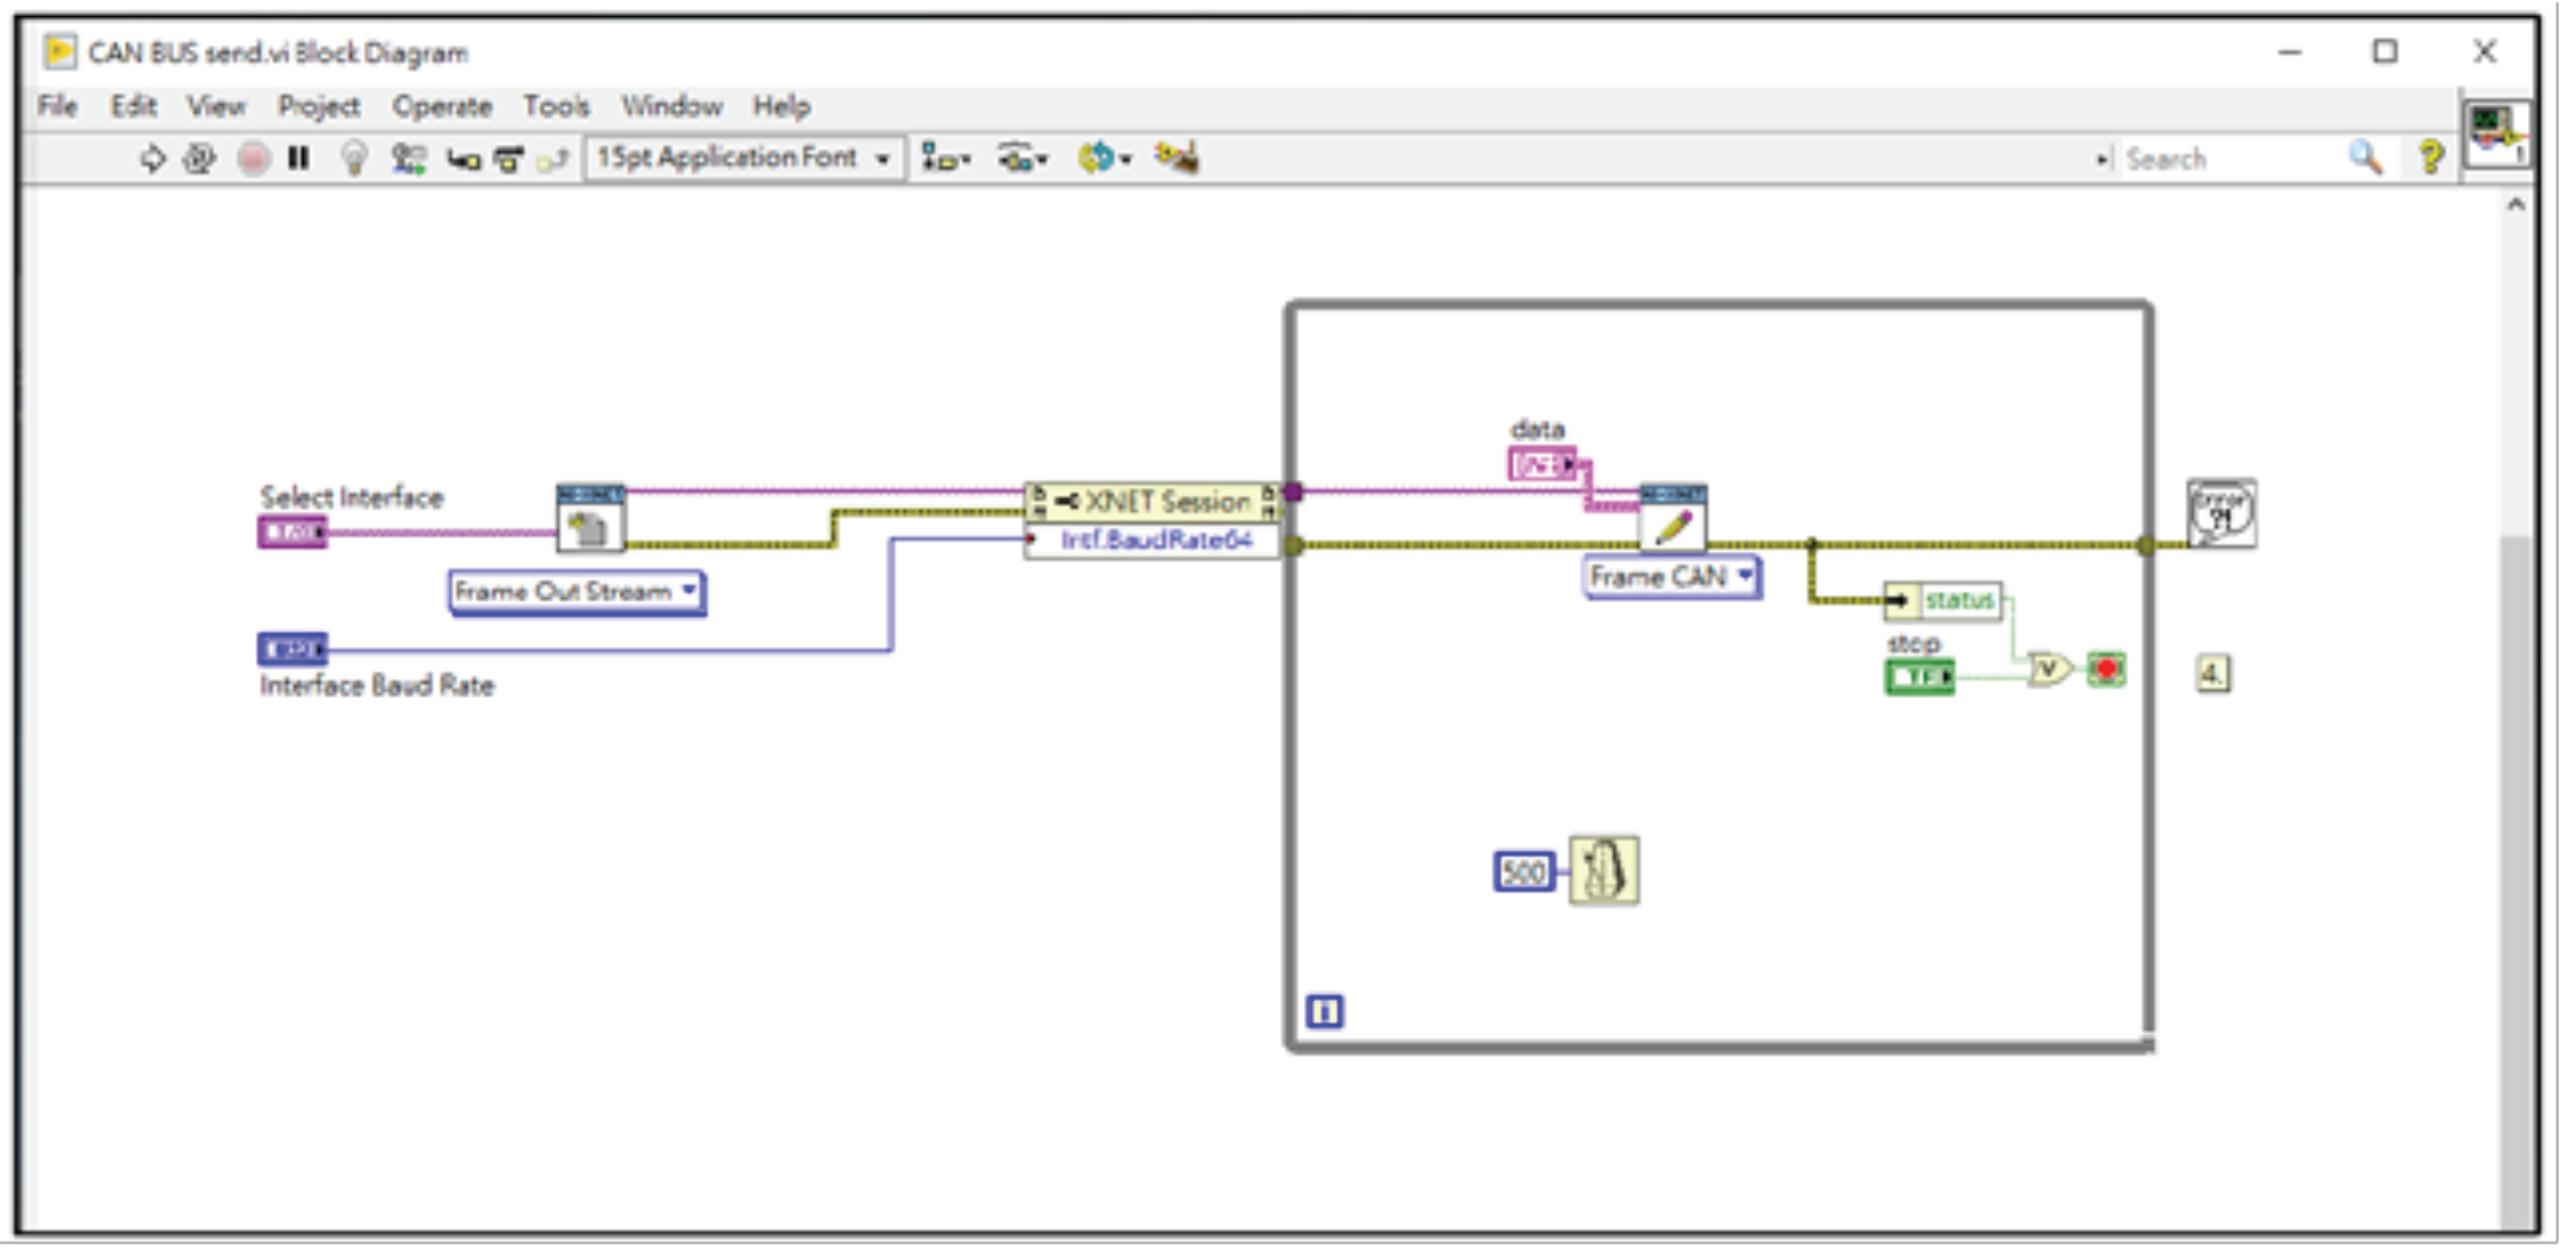Click the Step Over button

[x=509, y=159]
